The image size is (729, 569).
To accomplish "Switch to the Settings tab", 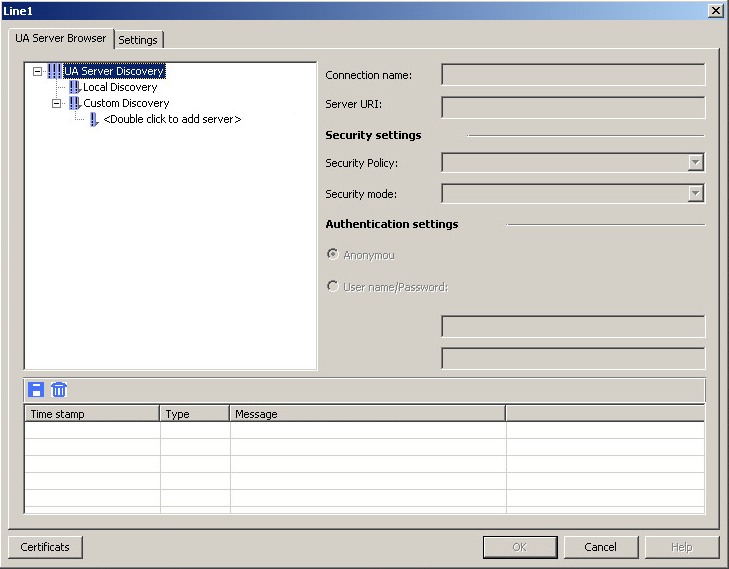I will 138,40.
